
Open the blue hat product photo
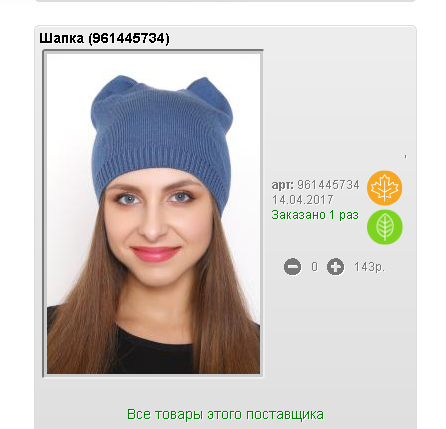pos(153,213)
